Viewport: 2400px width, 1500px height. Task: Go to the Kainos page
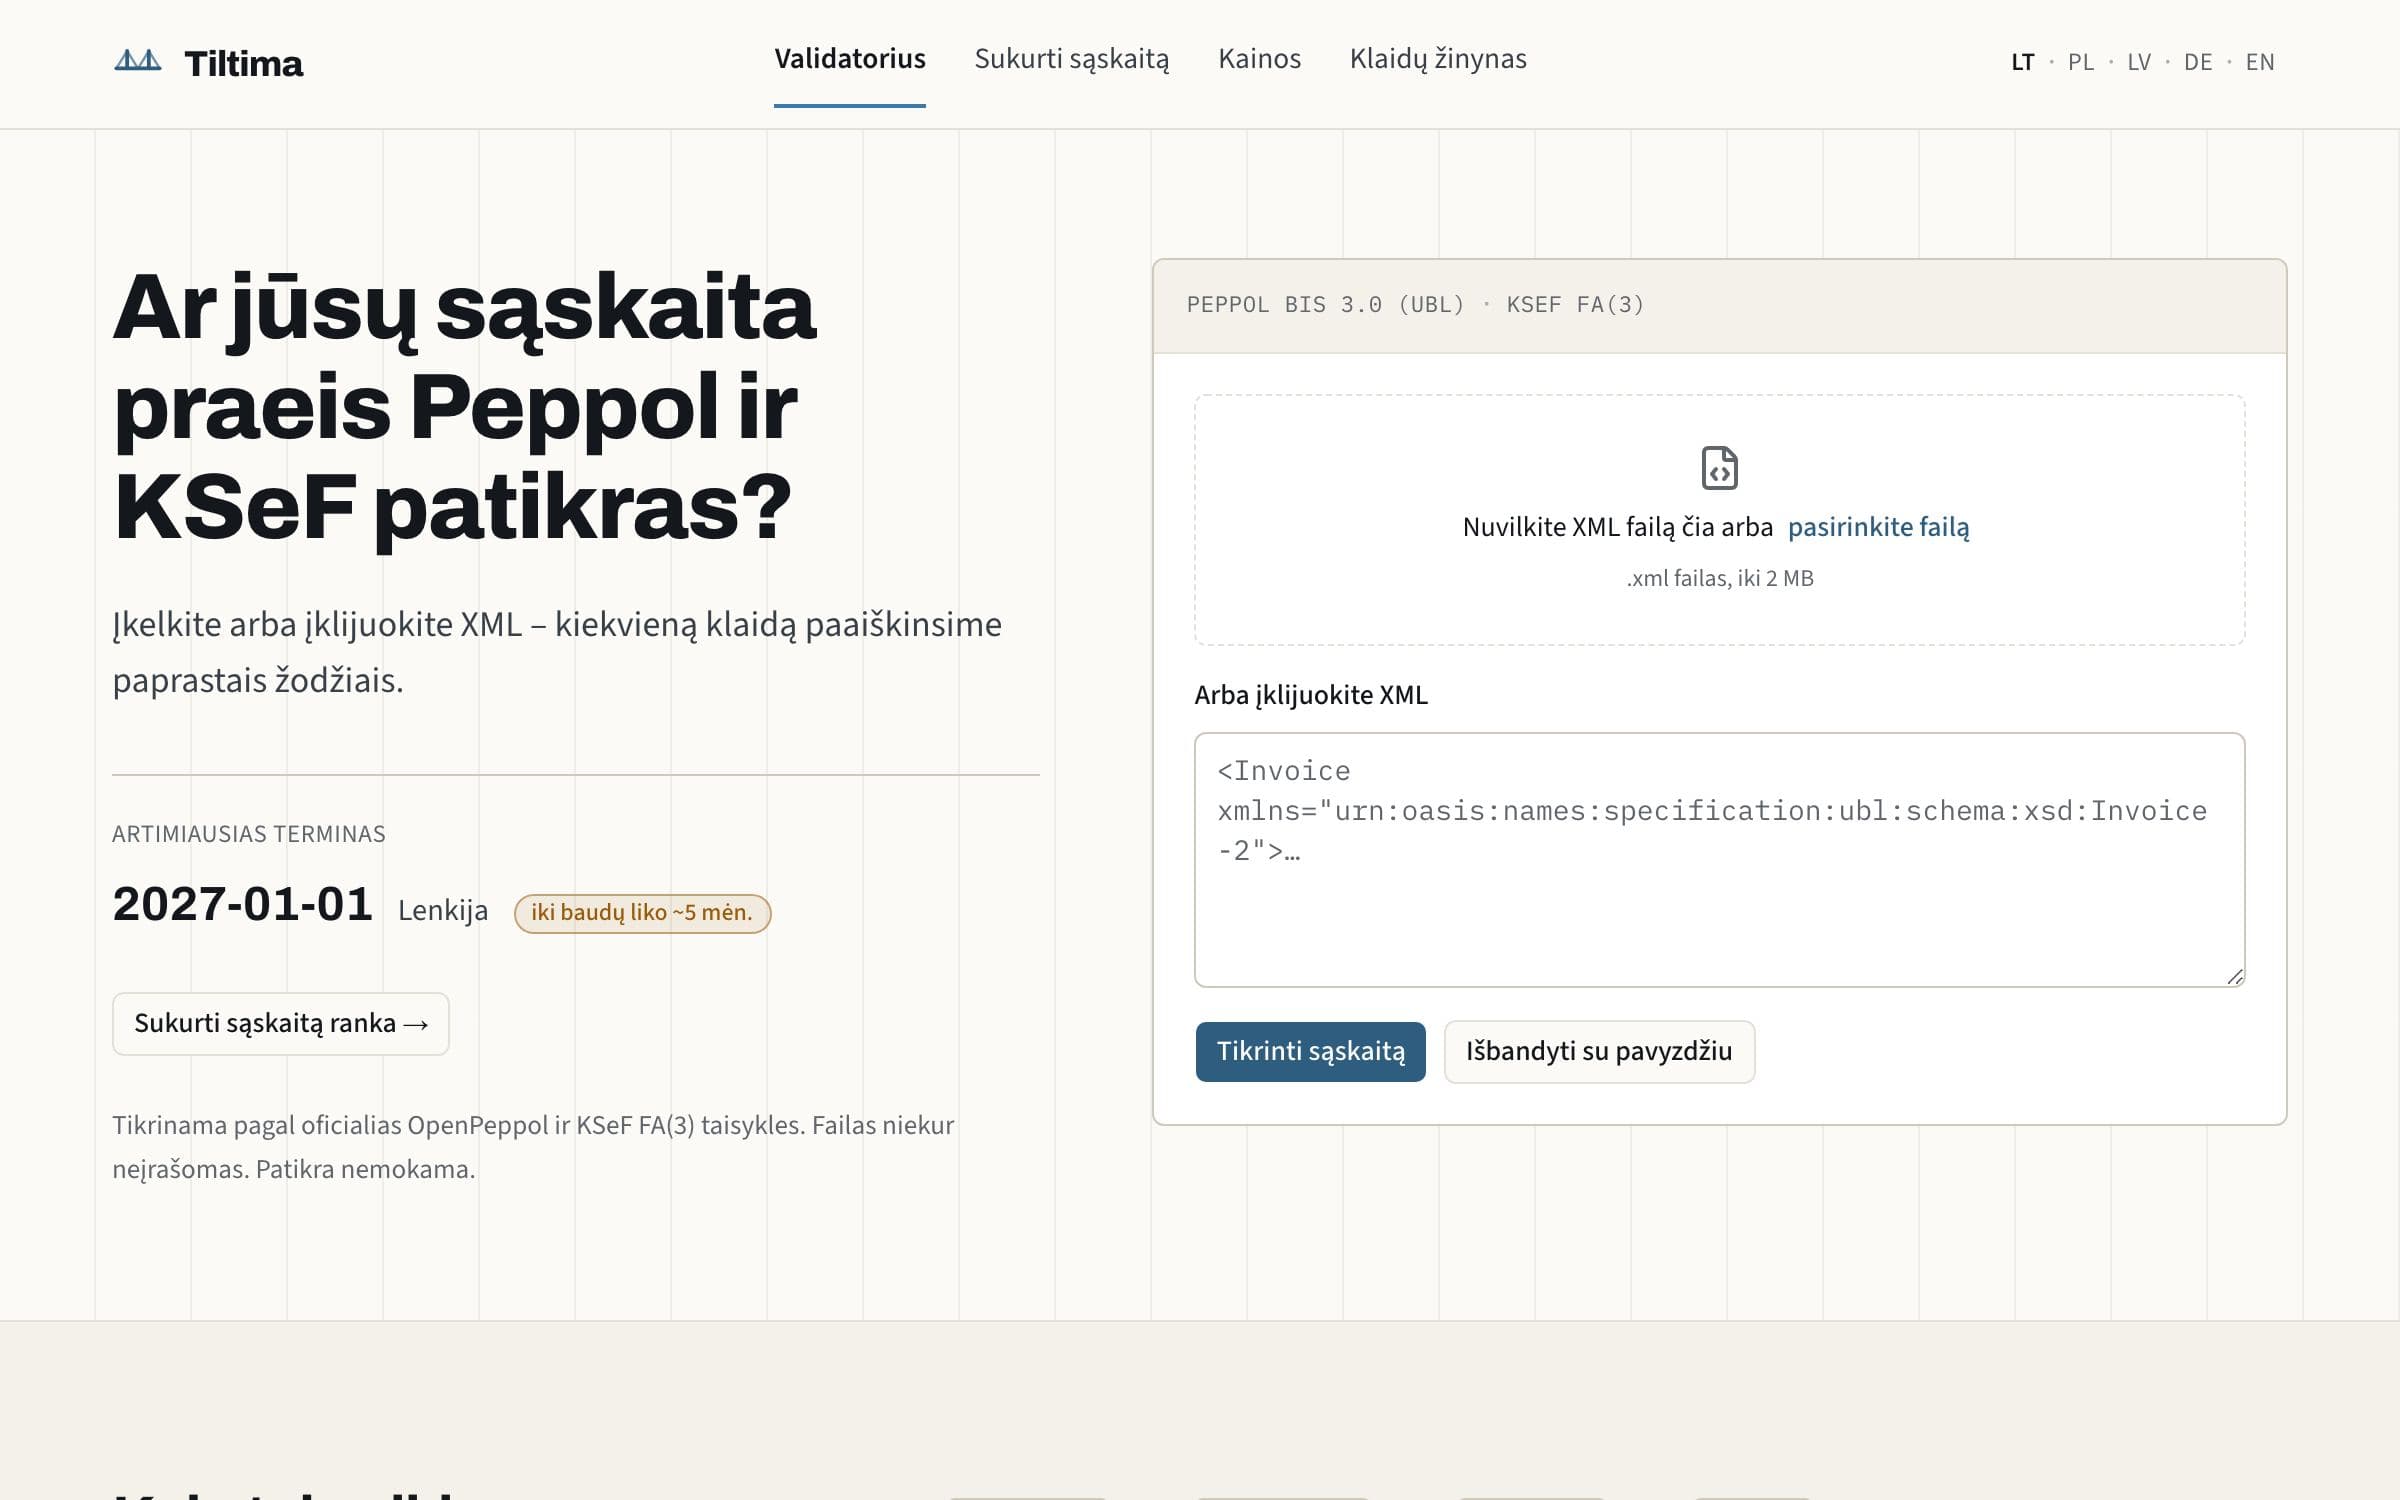[1259, 59]
